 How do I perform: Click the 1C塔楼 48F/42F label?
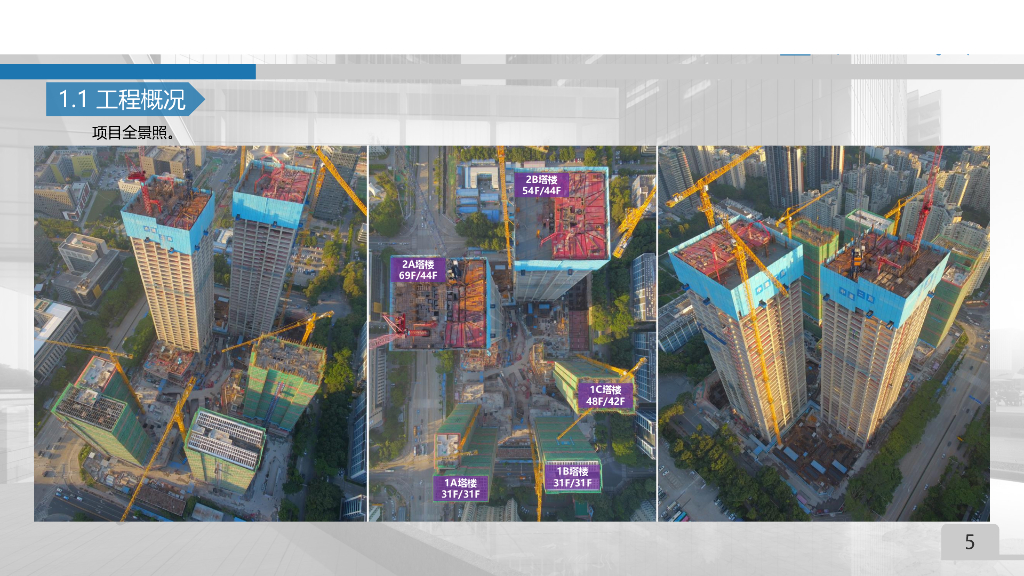[x=605, y=396]
